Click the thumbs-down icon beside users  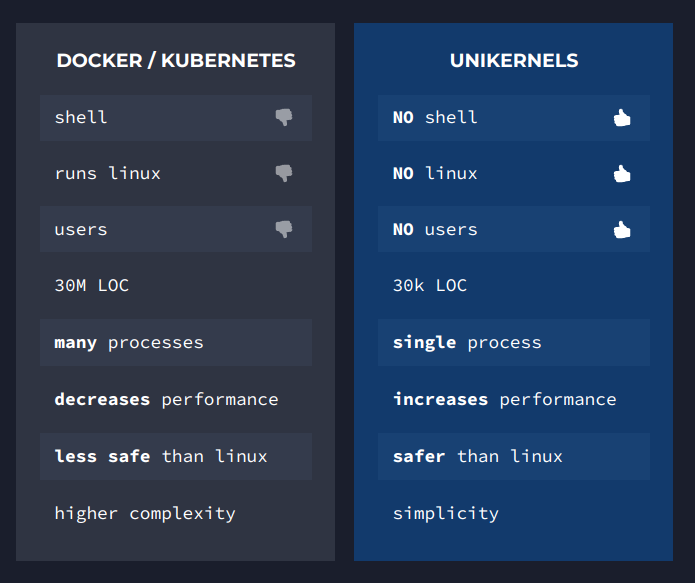pyautogui.click(x=284, y=229)
